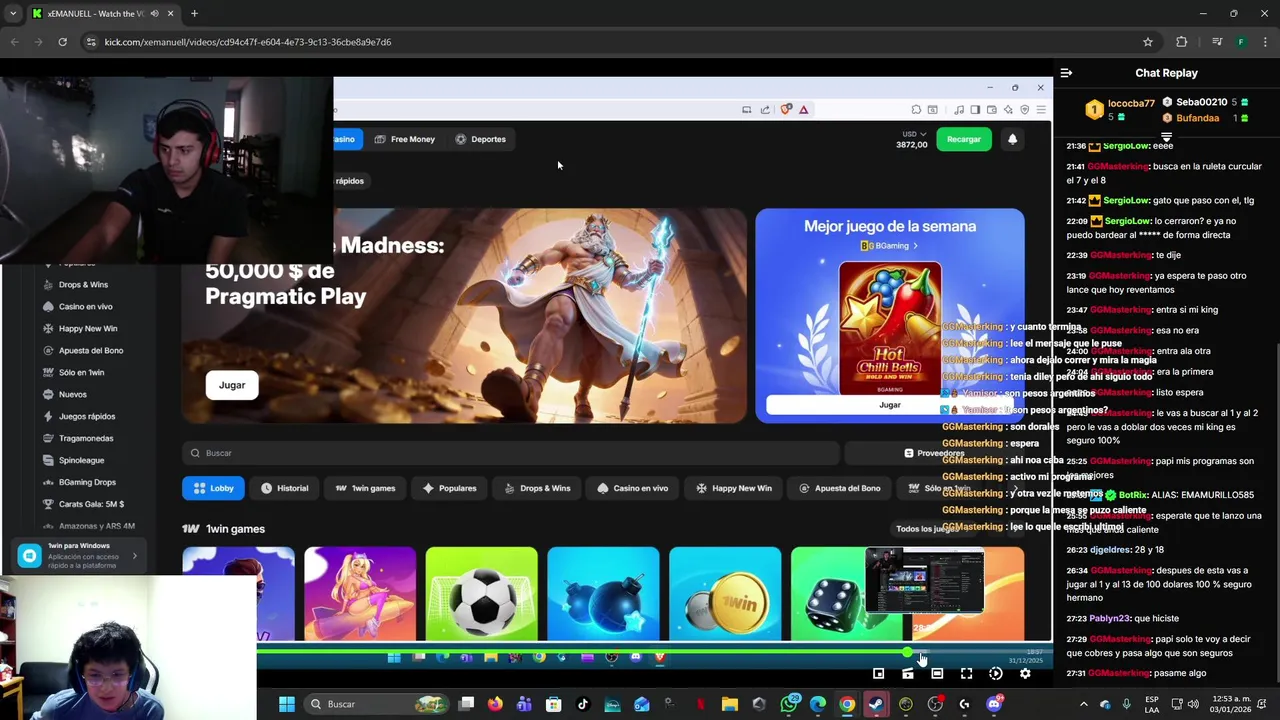Click the green Recargar button
Screen dimensions: 1280x720
964,139
